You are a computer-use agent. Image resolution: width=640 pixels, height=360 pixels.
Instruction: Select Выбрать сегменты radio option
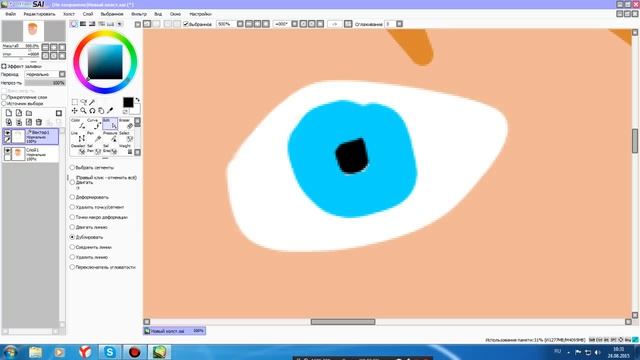pos(72,167)
